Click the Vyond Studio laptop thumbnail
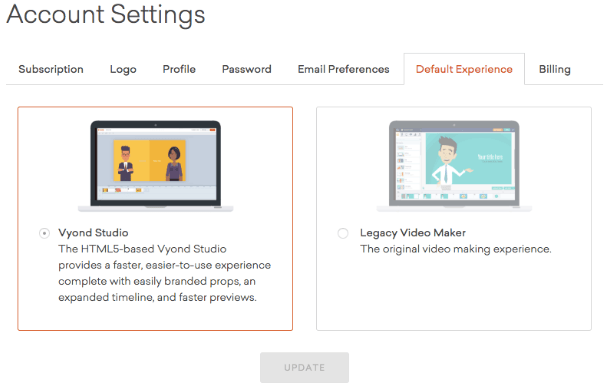Screen dimensions: 608x388 click(x=155, y=166)
